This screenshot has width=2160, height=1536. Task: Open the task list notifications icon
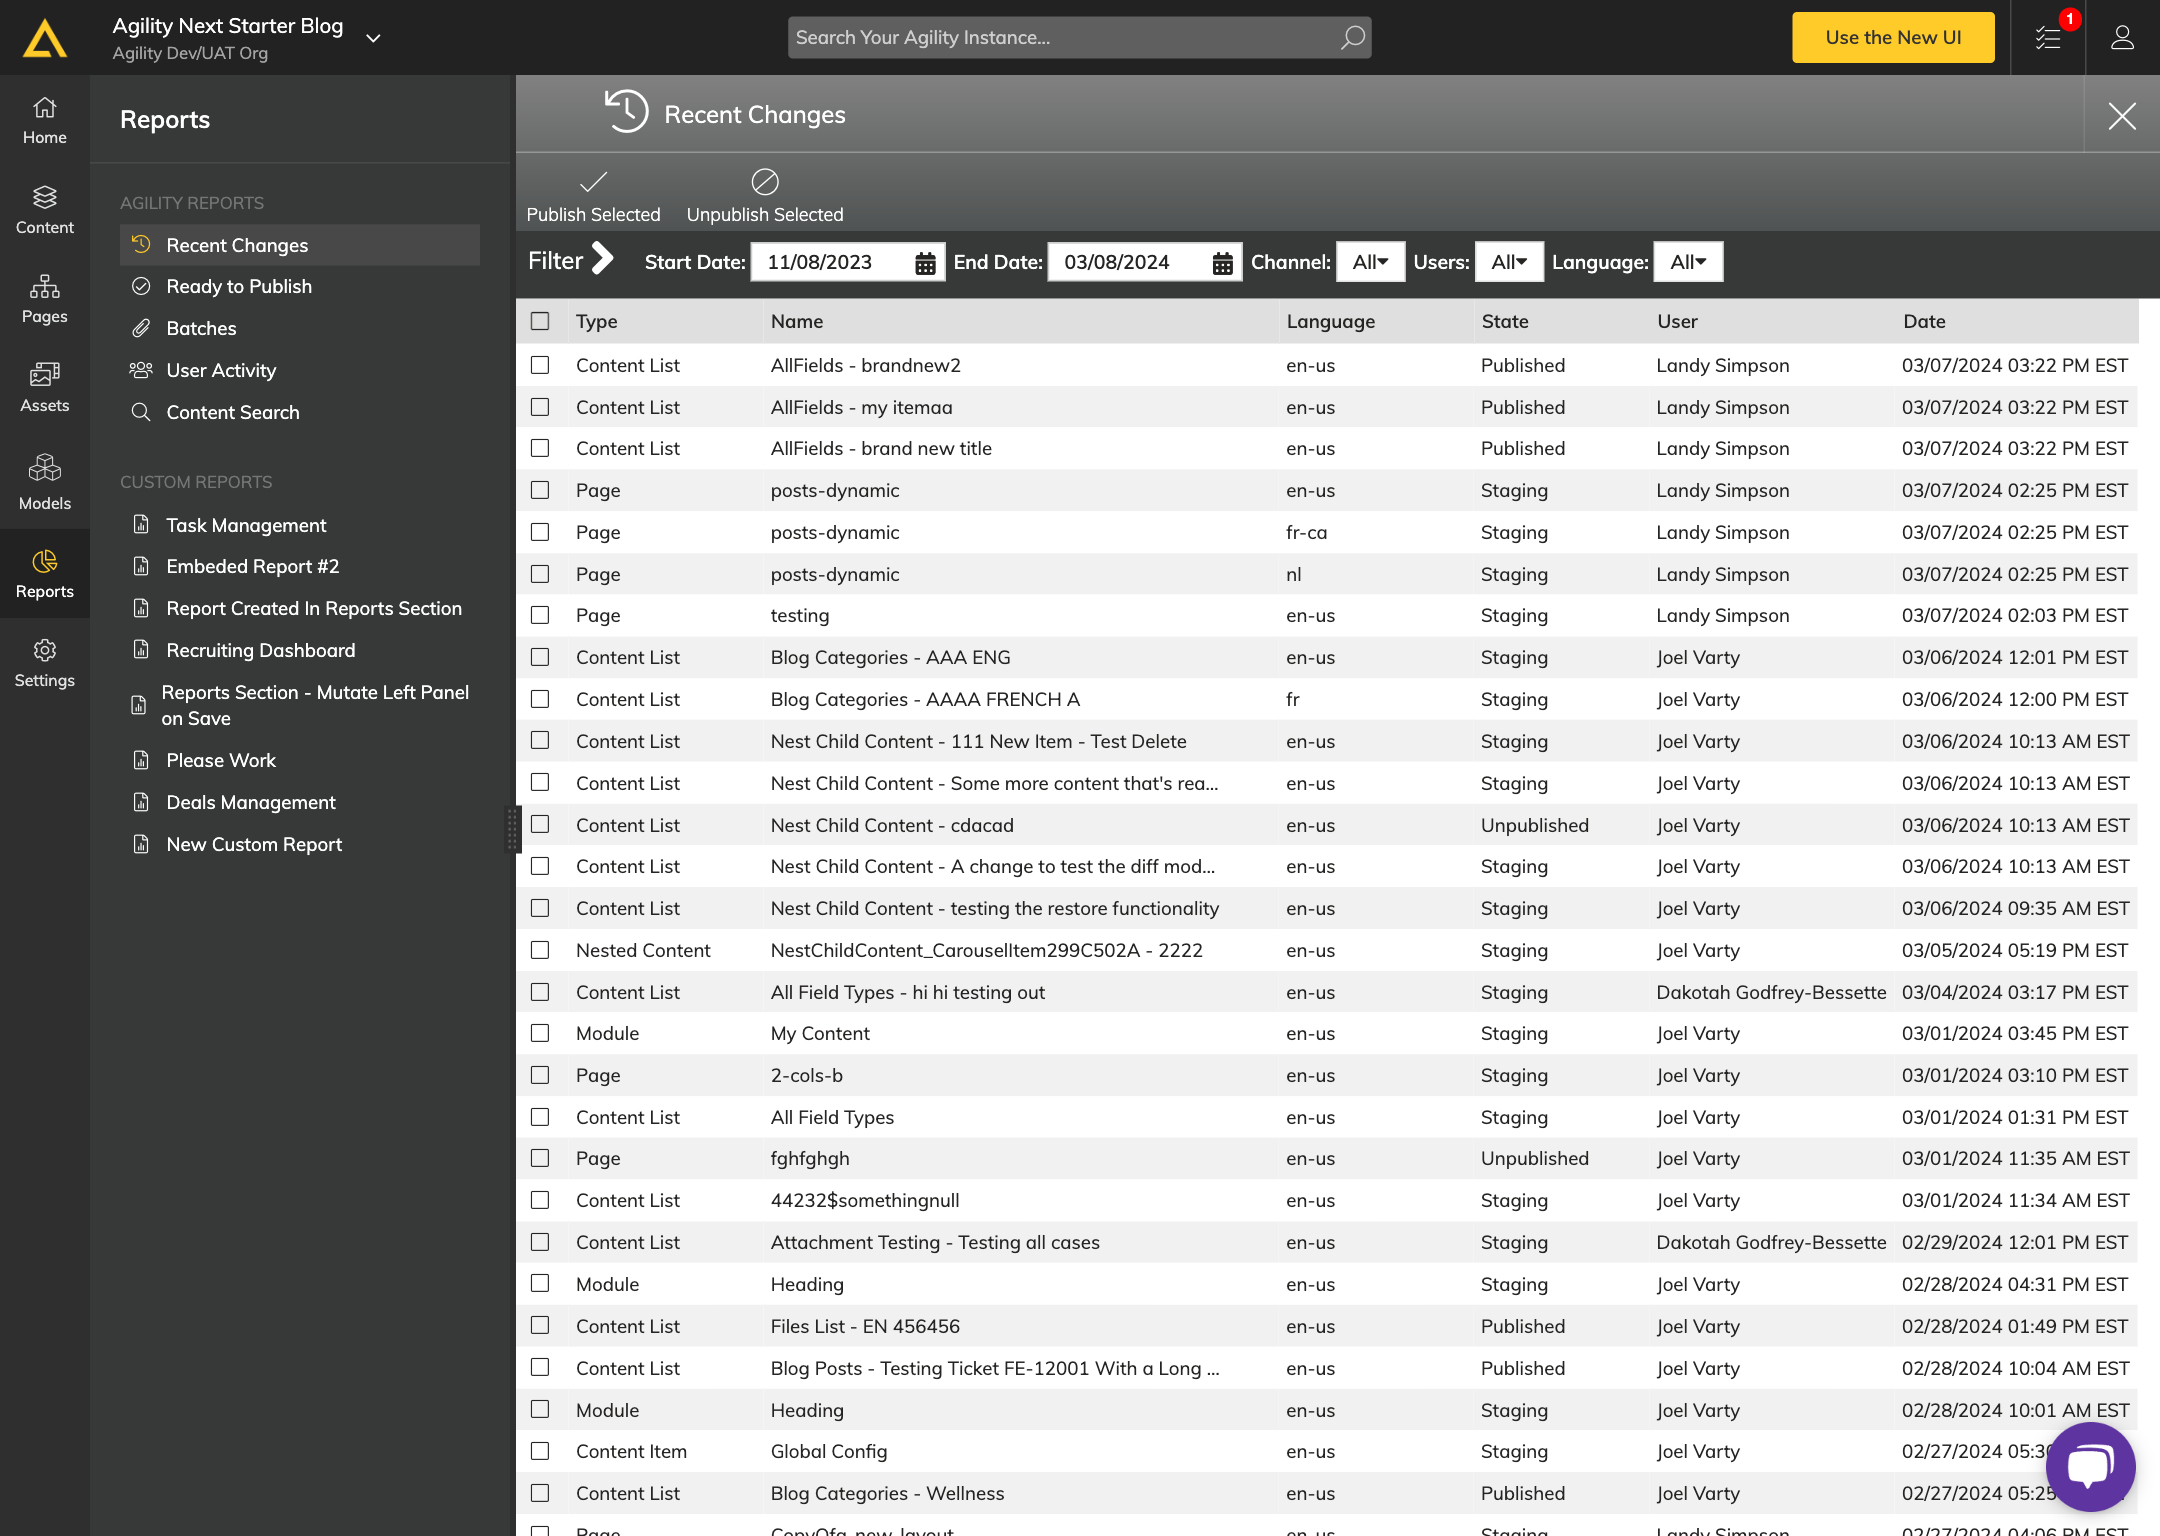(x=2048, y=38)
